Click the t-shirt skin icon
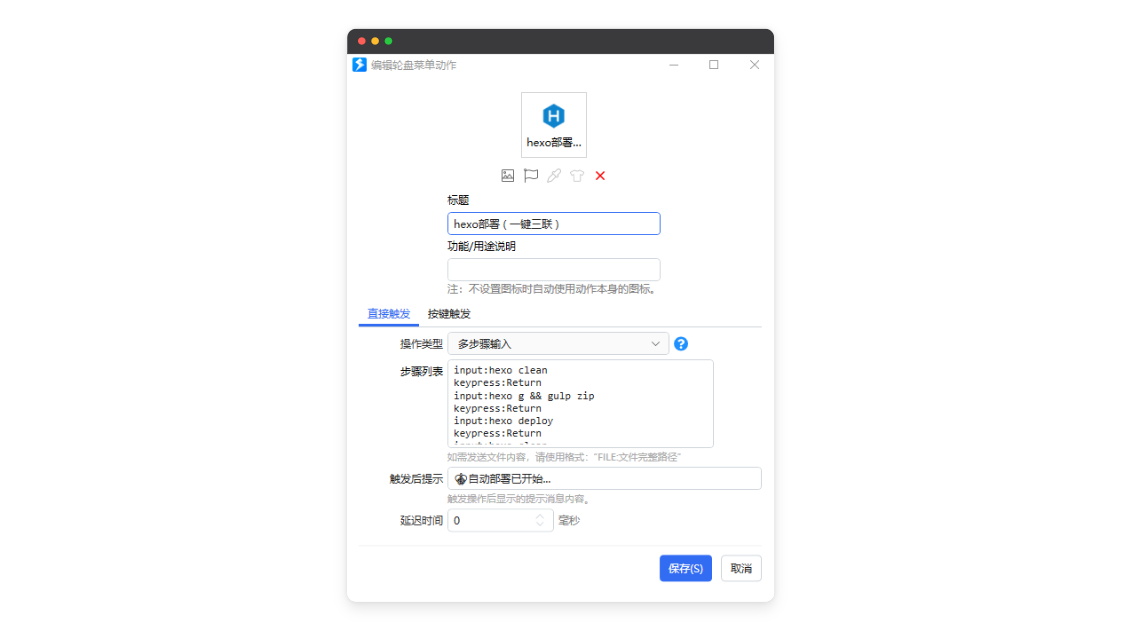This screenshot has width=1122, height=631. tap(577, 175)
